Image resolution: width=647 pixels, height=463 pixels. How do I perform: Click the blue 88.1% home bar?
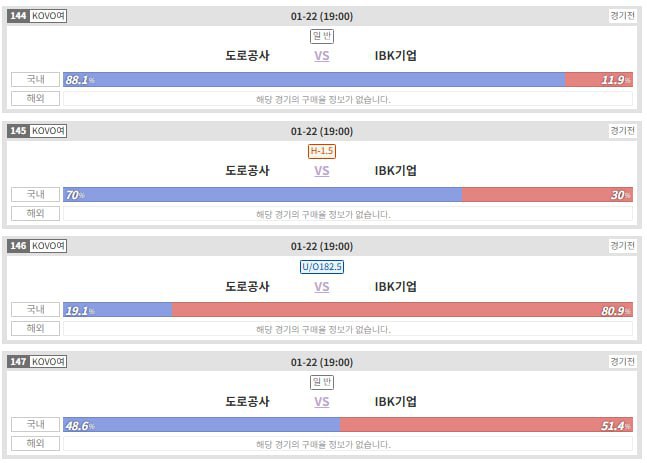[313, 80]
